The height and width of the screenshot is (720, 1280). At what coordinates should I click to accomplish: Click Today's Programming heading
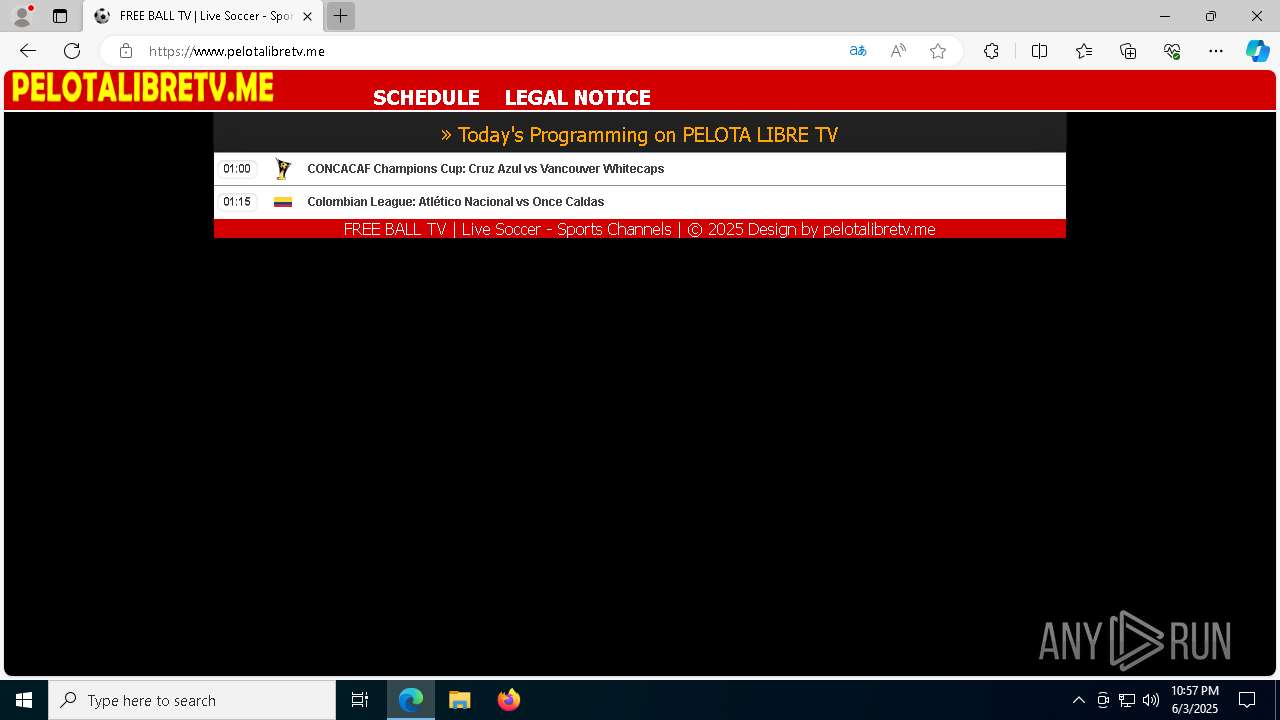pos(640,135)
